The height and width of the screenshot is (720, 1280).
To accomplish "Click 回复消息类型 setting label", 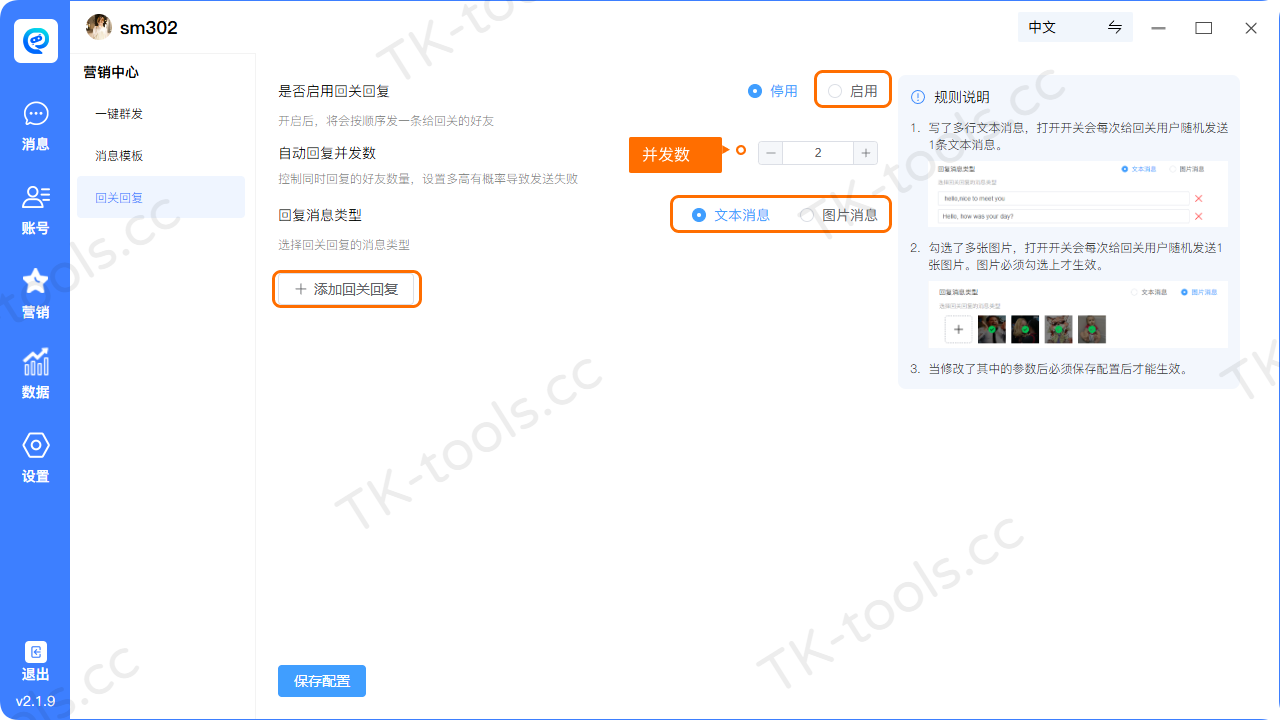I will click(320, 215).
